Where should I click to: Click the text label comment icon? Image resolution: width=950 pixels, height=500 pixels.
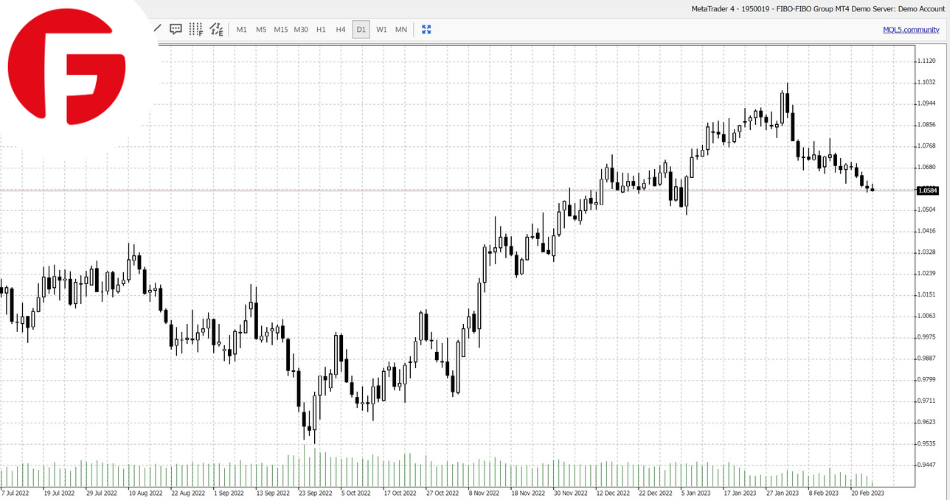tap(176, 29)
